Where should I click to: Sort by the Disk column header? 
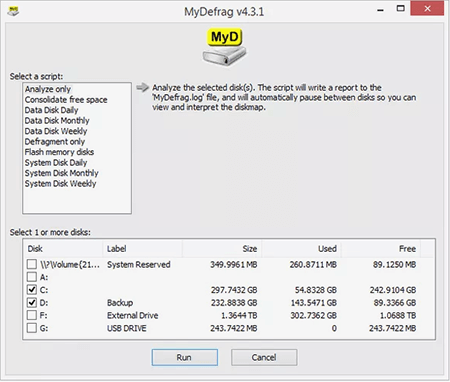[63, 249]
